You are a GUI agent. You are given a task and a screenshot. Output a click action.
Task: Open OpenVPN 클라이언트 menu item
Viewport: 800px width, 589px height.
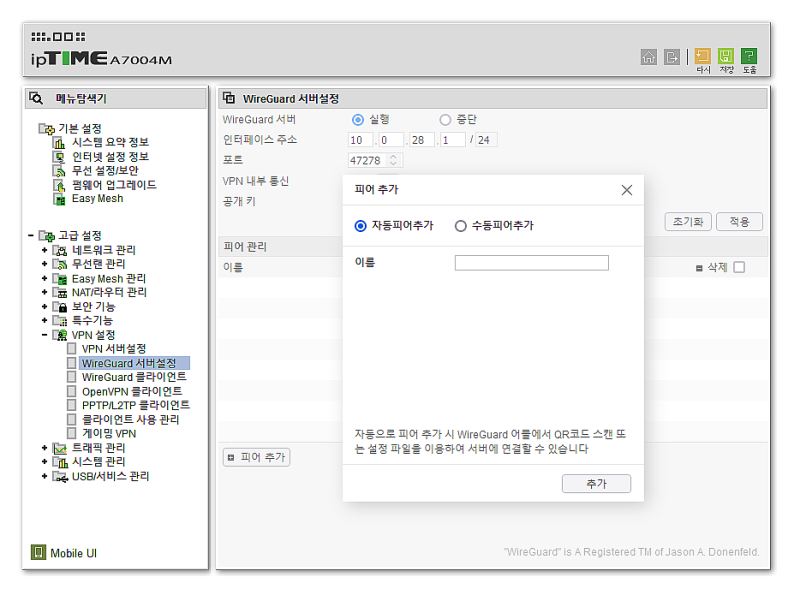132,391
